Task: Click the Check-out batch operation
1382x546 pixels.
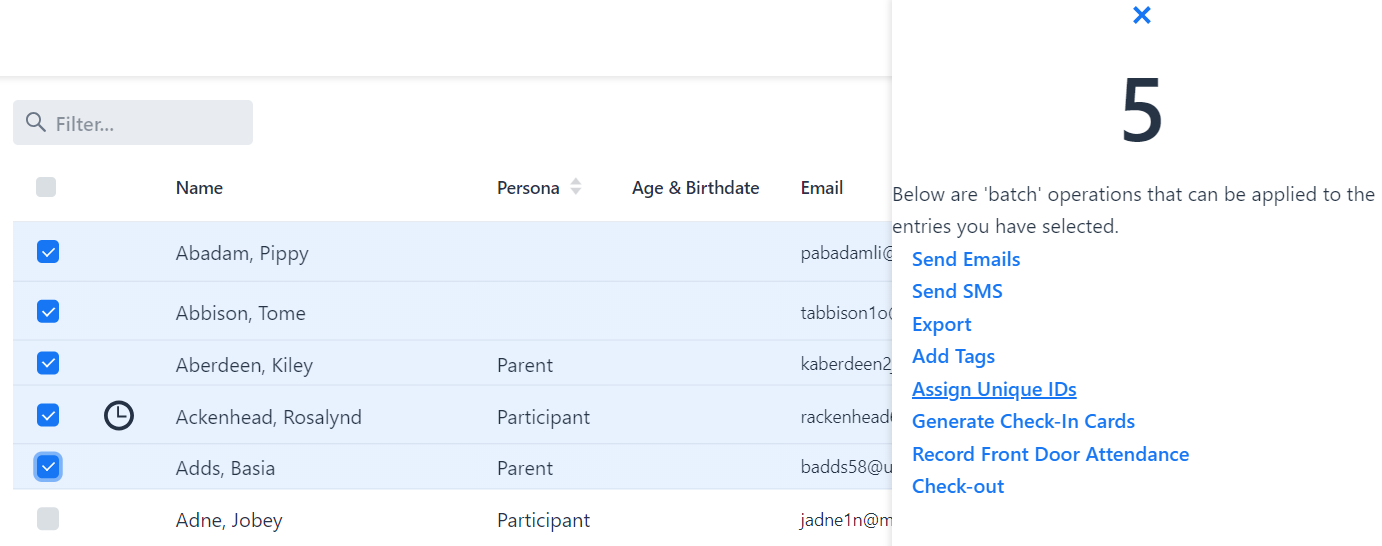Action: [957, 486]
